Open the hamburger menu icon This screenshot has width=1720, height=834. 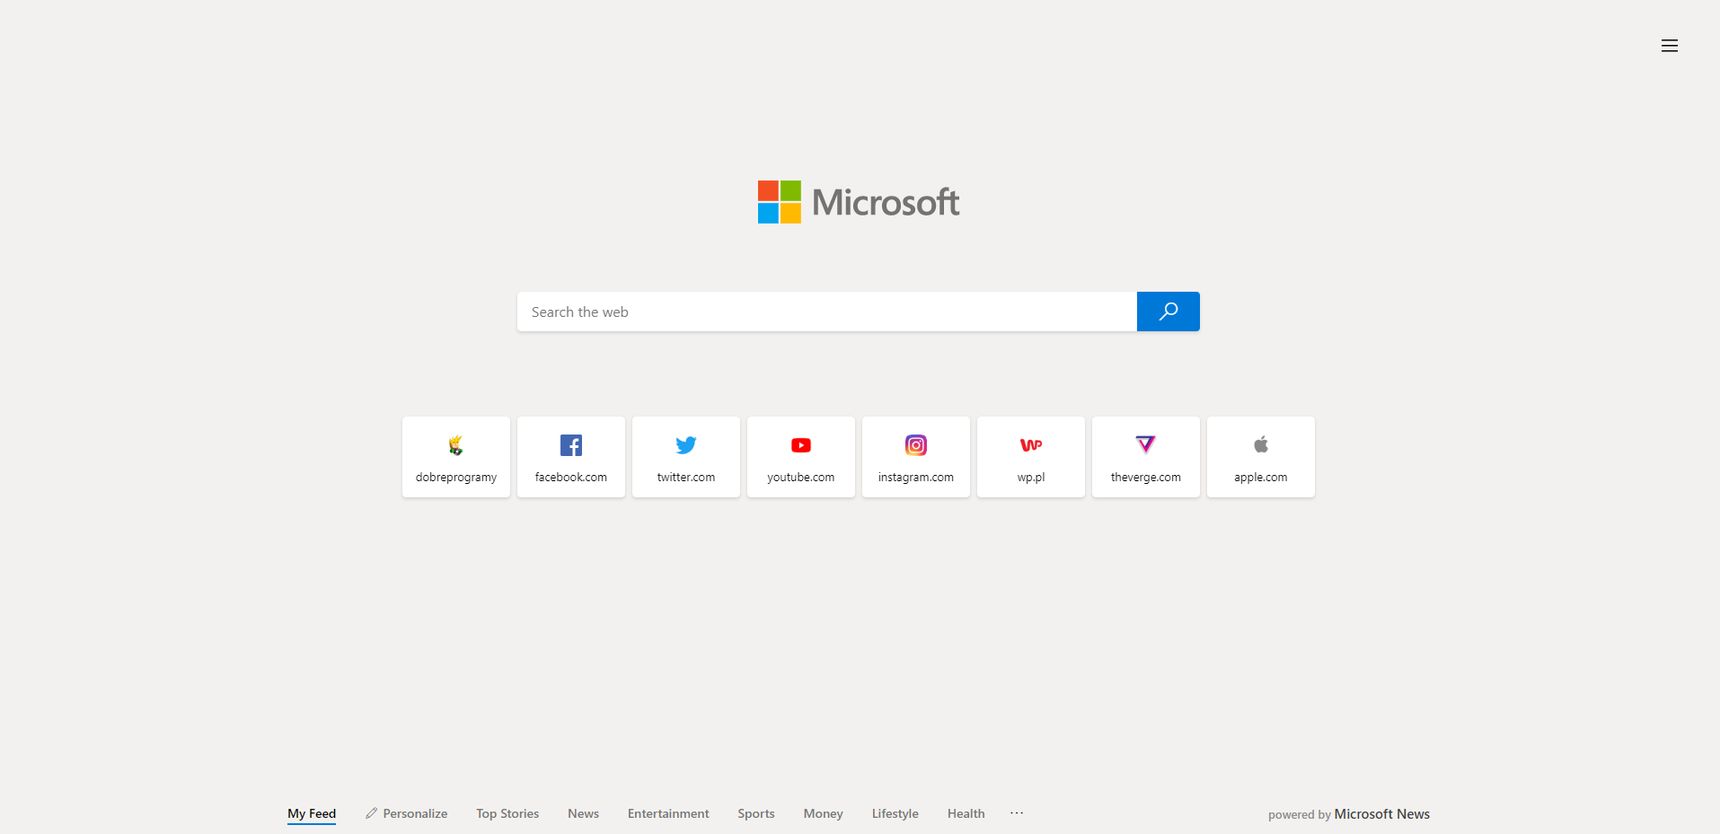tap(1669, 45)
